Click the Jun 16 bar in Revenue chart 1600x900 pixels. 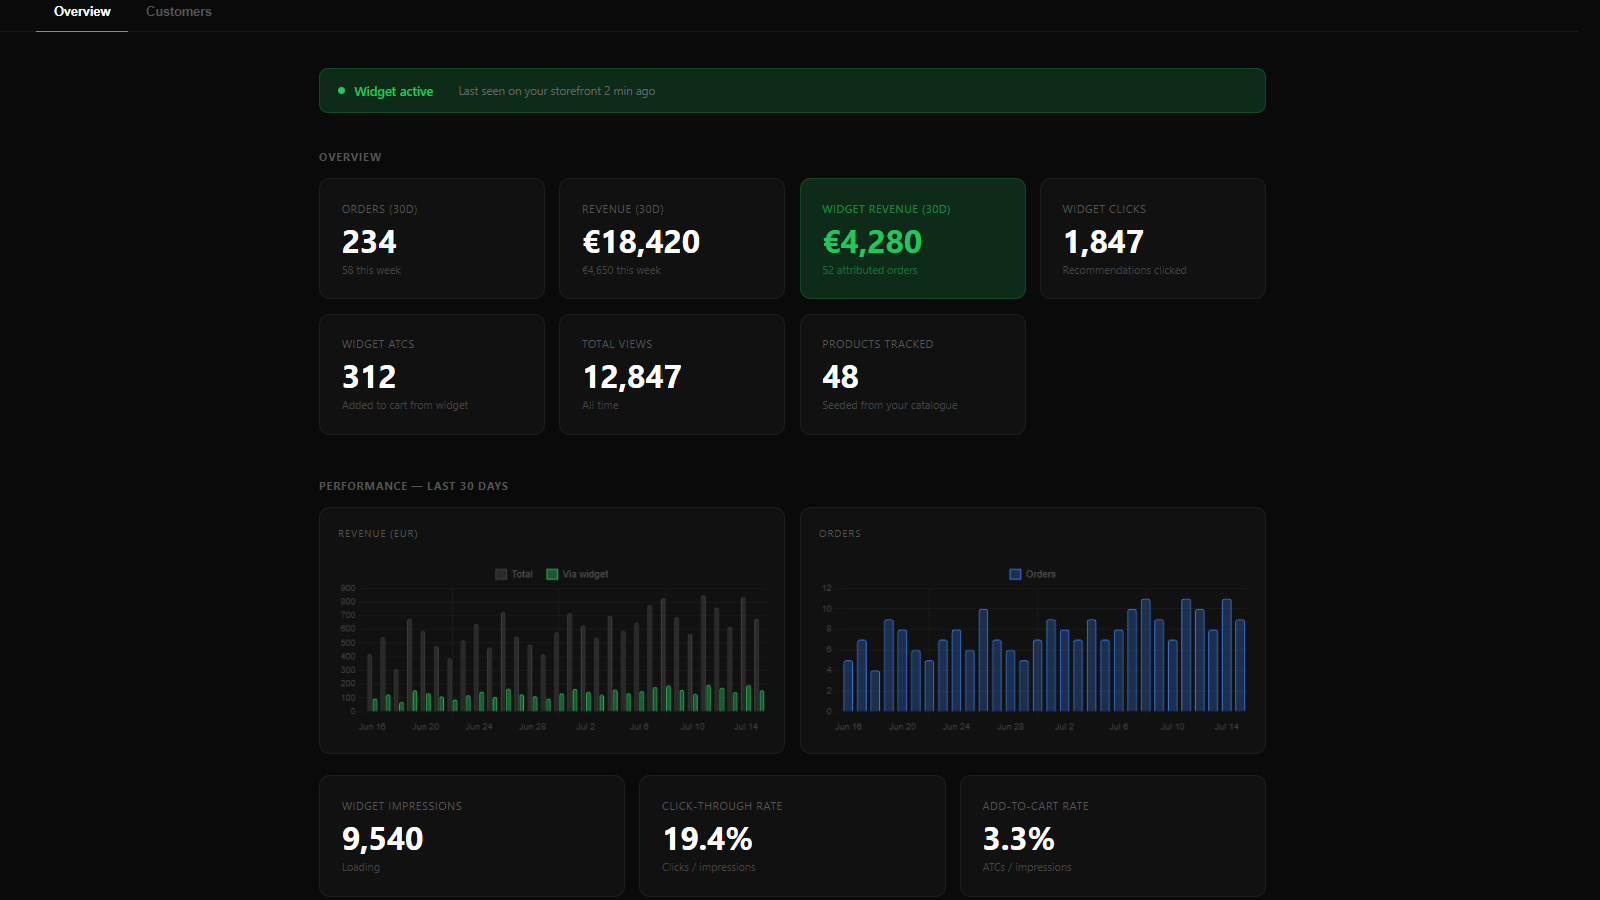pos(369,683)
